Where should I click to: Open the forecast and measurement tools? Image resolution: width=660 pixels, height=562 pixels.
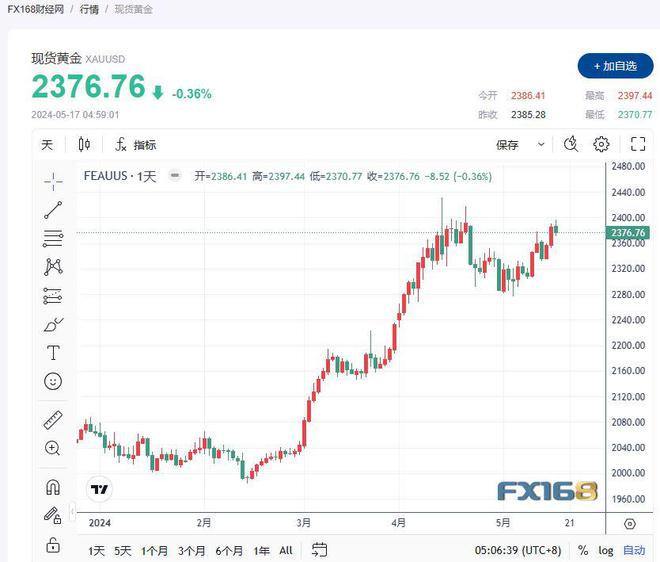tap(53, 296)
